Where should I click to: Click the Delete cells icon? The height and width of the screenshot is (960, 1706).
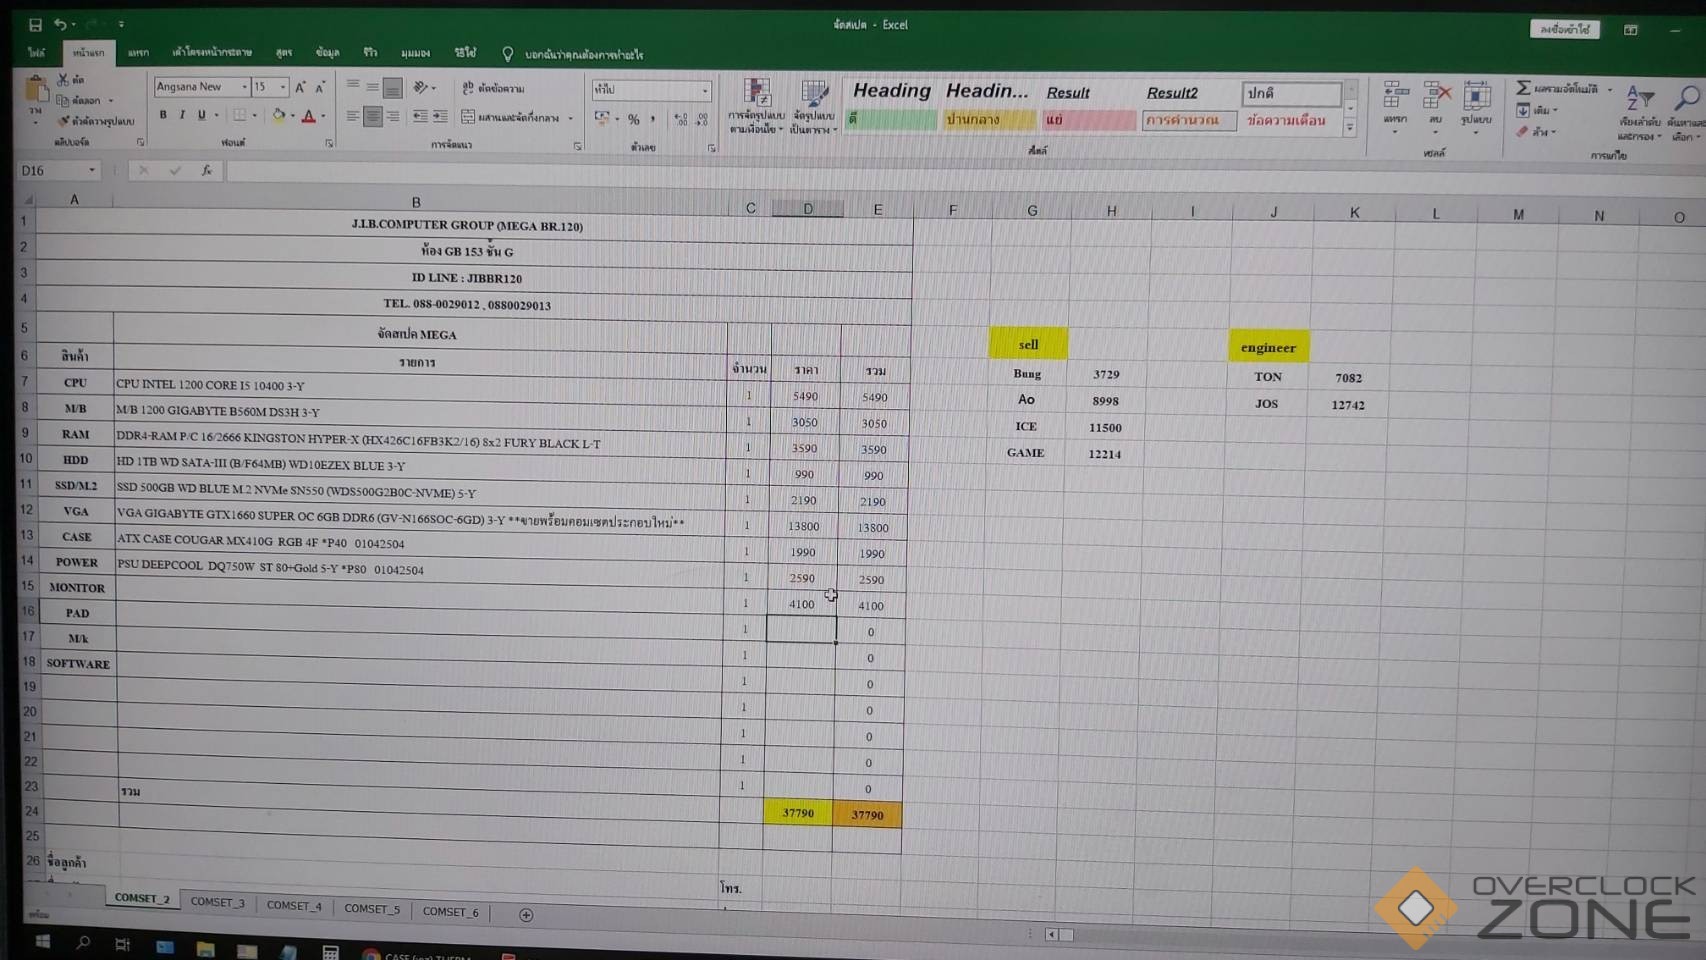pos(1436,97)
